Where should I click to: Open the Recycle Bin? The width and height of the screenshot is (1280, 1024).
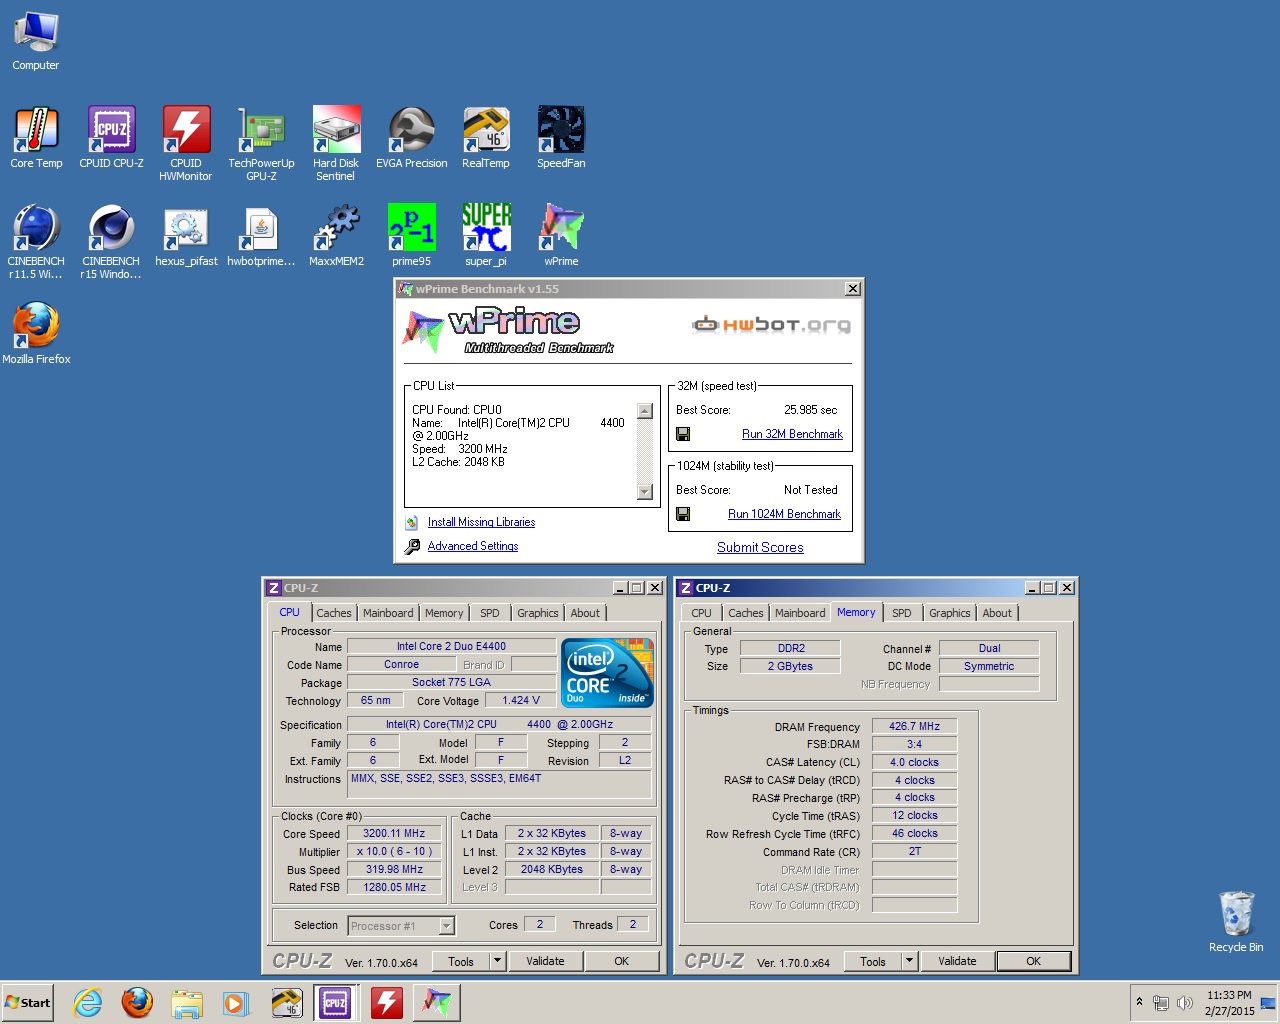[1236, 922]
